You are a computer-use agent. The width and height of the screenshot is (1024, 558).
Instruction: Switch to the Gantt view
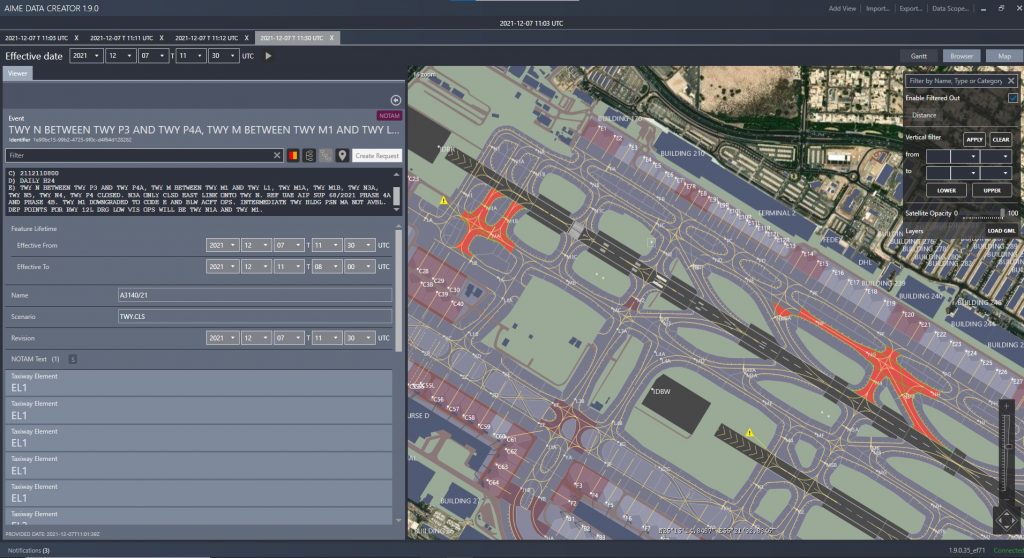click(x=919, y=56)
